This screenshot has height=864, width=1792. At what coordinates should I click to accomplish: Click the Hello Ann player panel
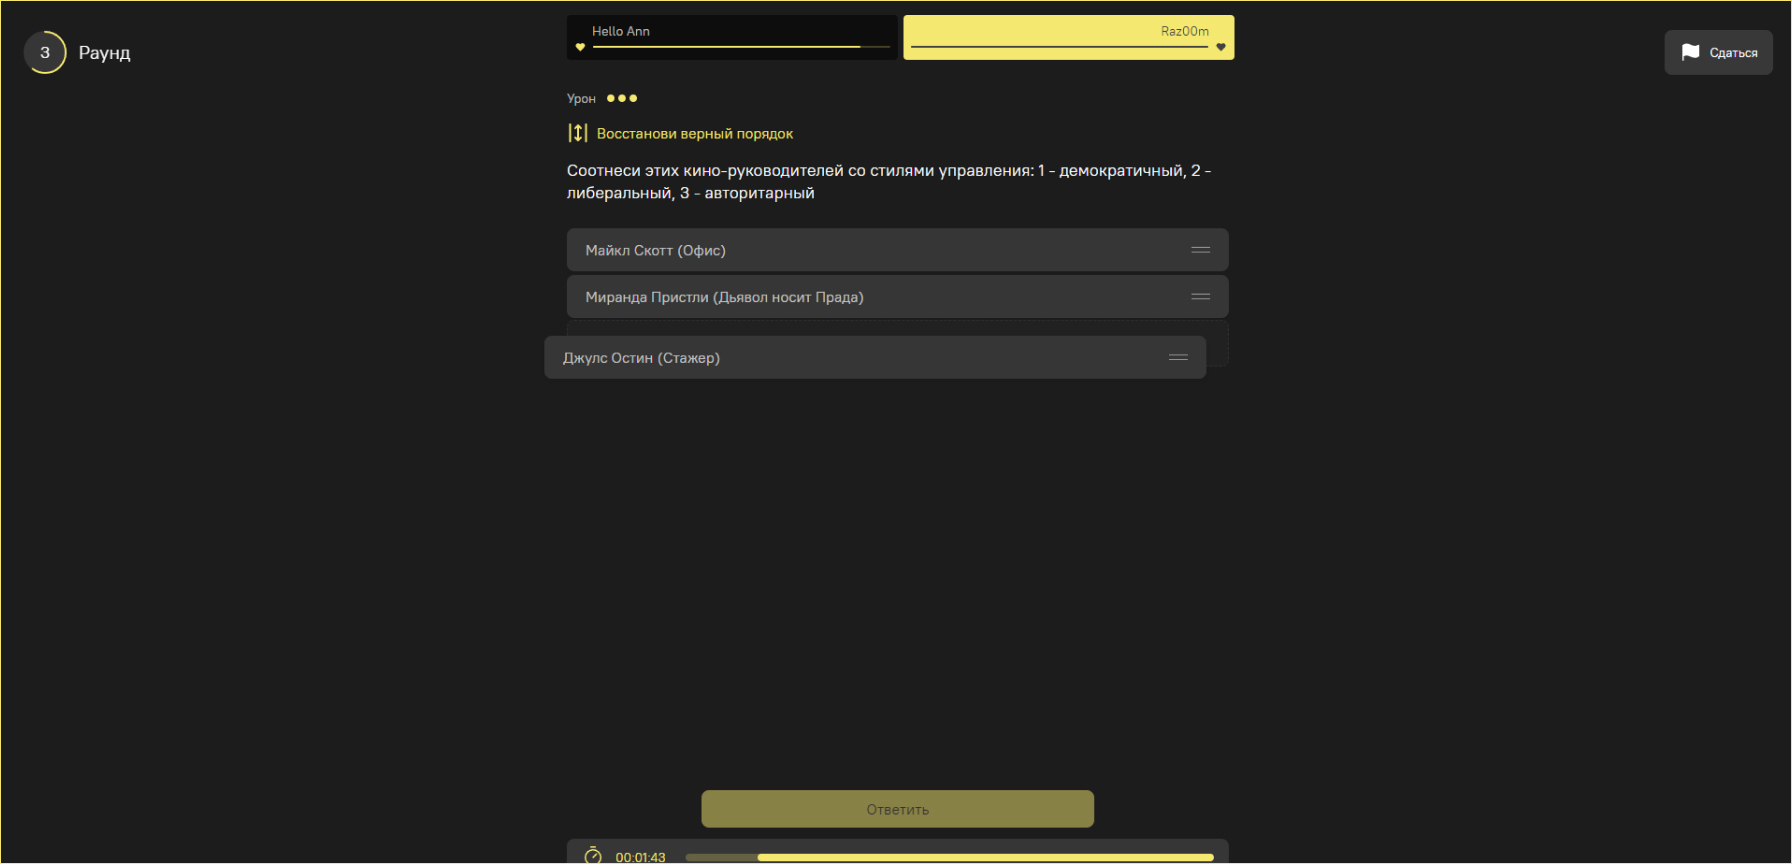pos(732,37)
